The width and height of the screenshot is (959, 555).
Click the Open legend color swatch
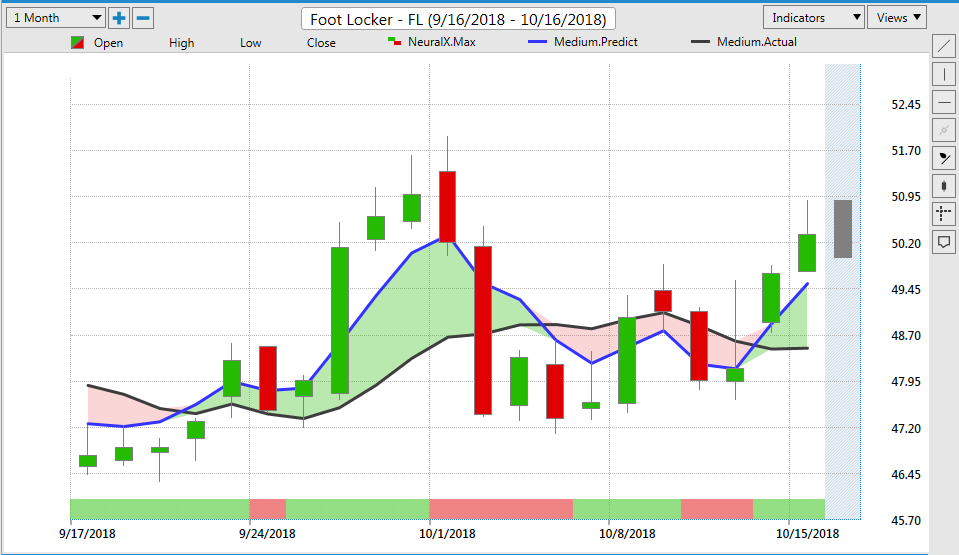click(78, 43)
